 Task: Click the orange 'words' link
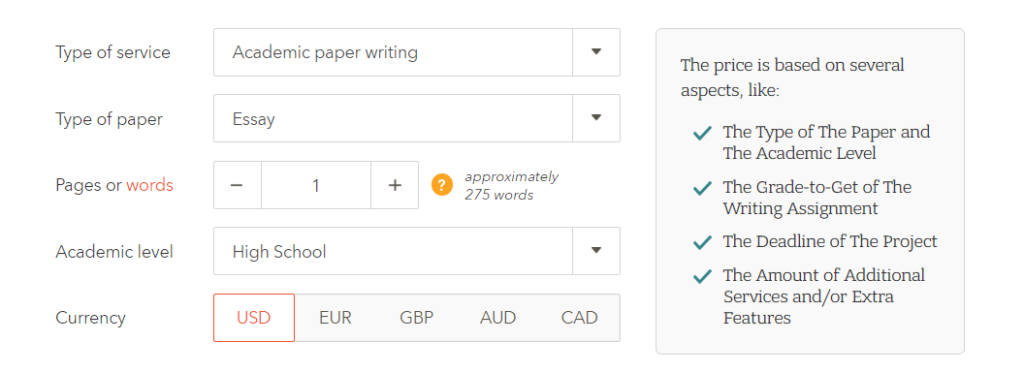150,186
